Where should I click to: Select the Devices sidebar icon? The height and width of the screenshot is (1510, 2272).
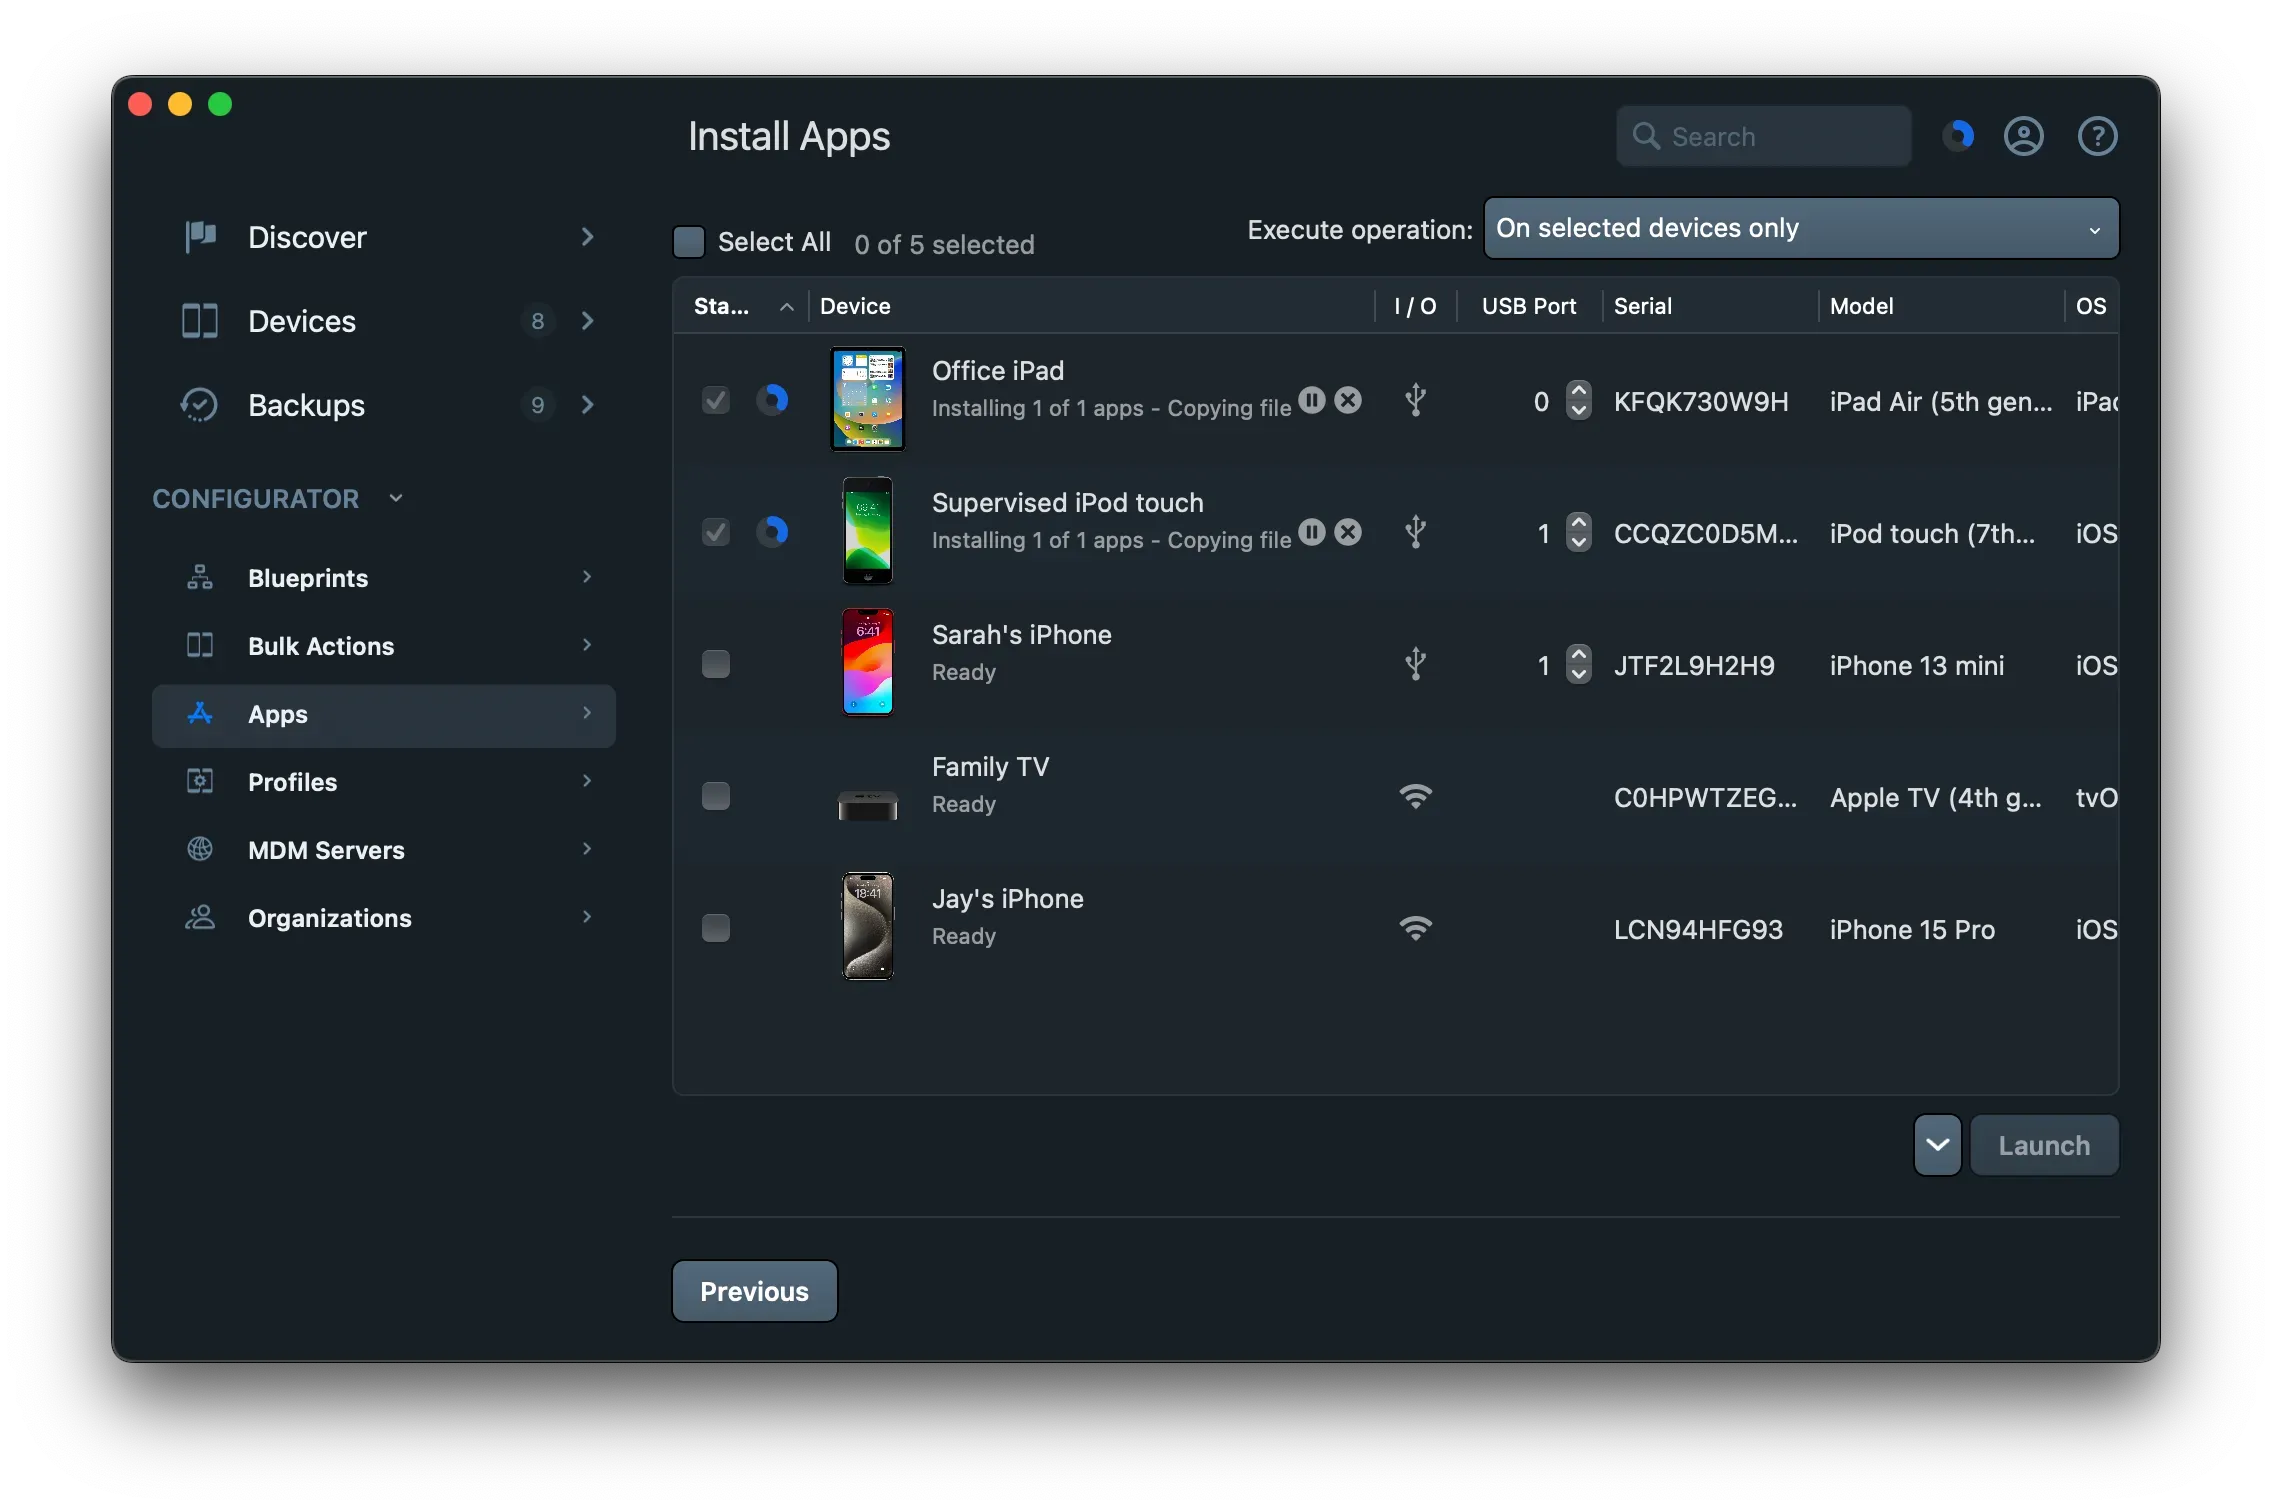pos(199,321)
